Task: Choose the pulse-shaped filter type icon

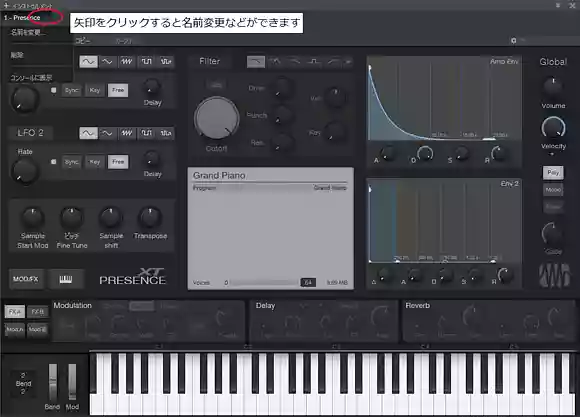Action: (x=314, y=61)
